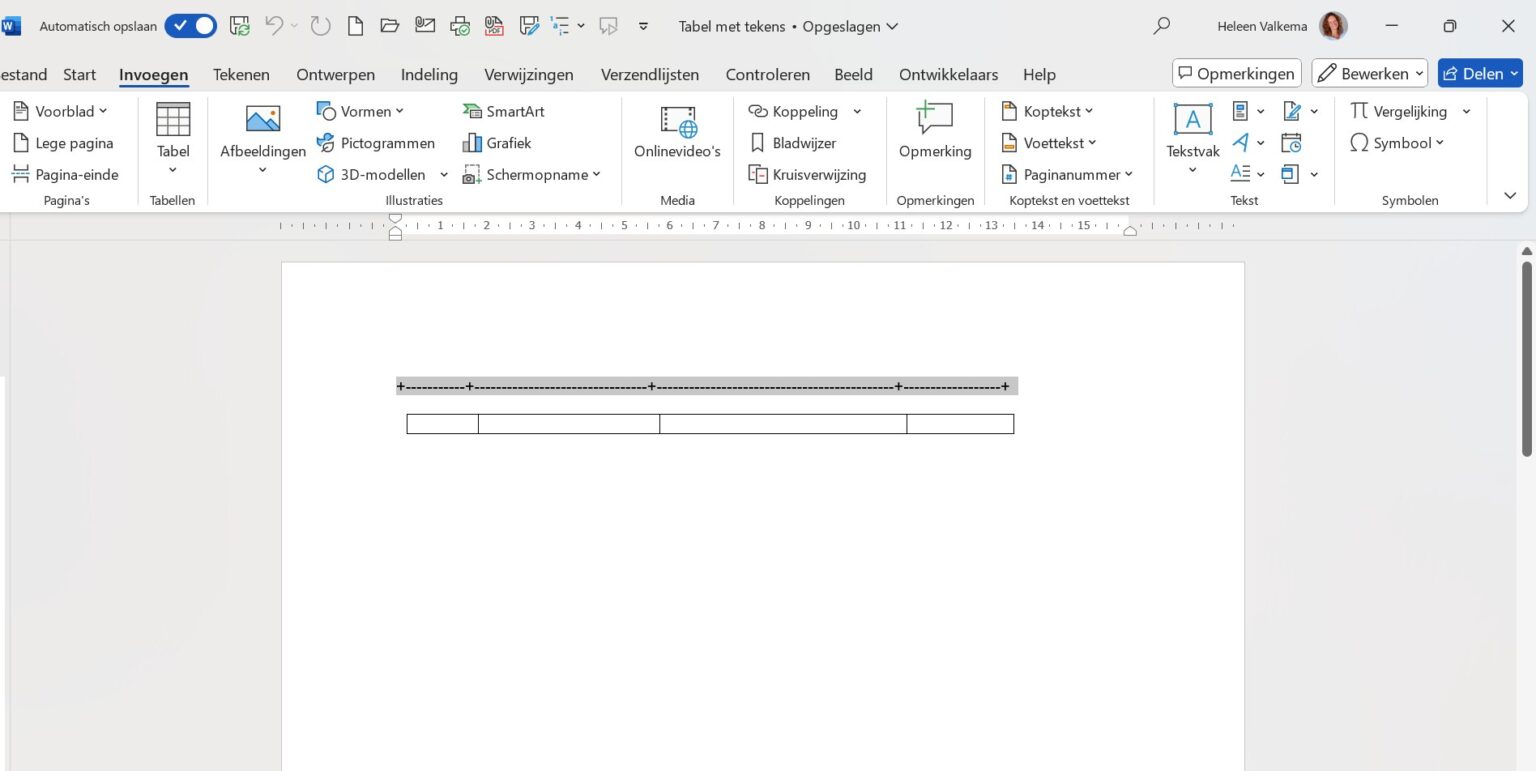
Task: Toggle Automatisch opslaan switch
Action: 190,26
